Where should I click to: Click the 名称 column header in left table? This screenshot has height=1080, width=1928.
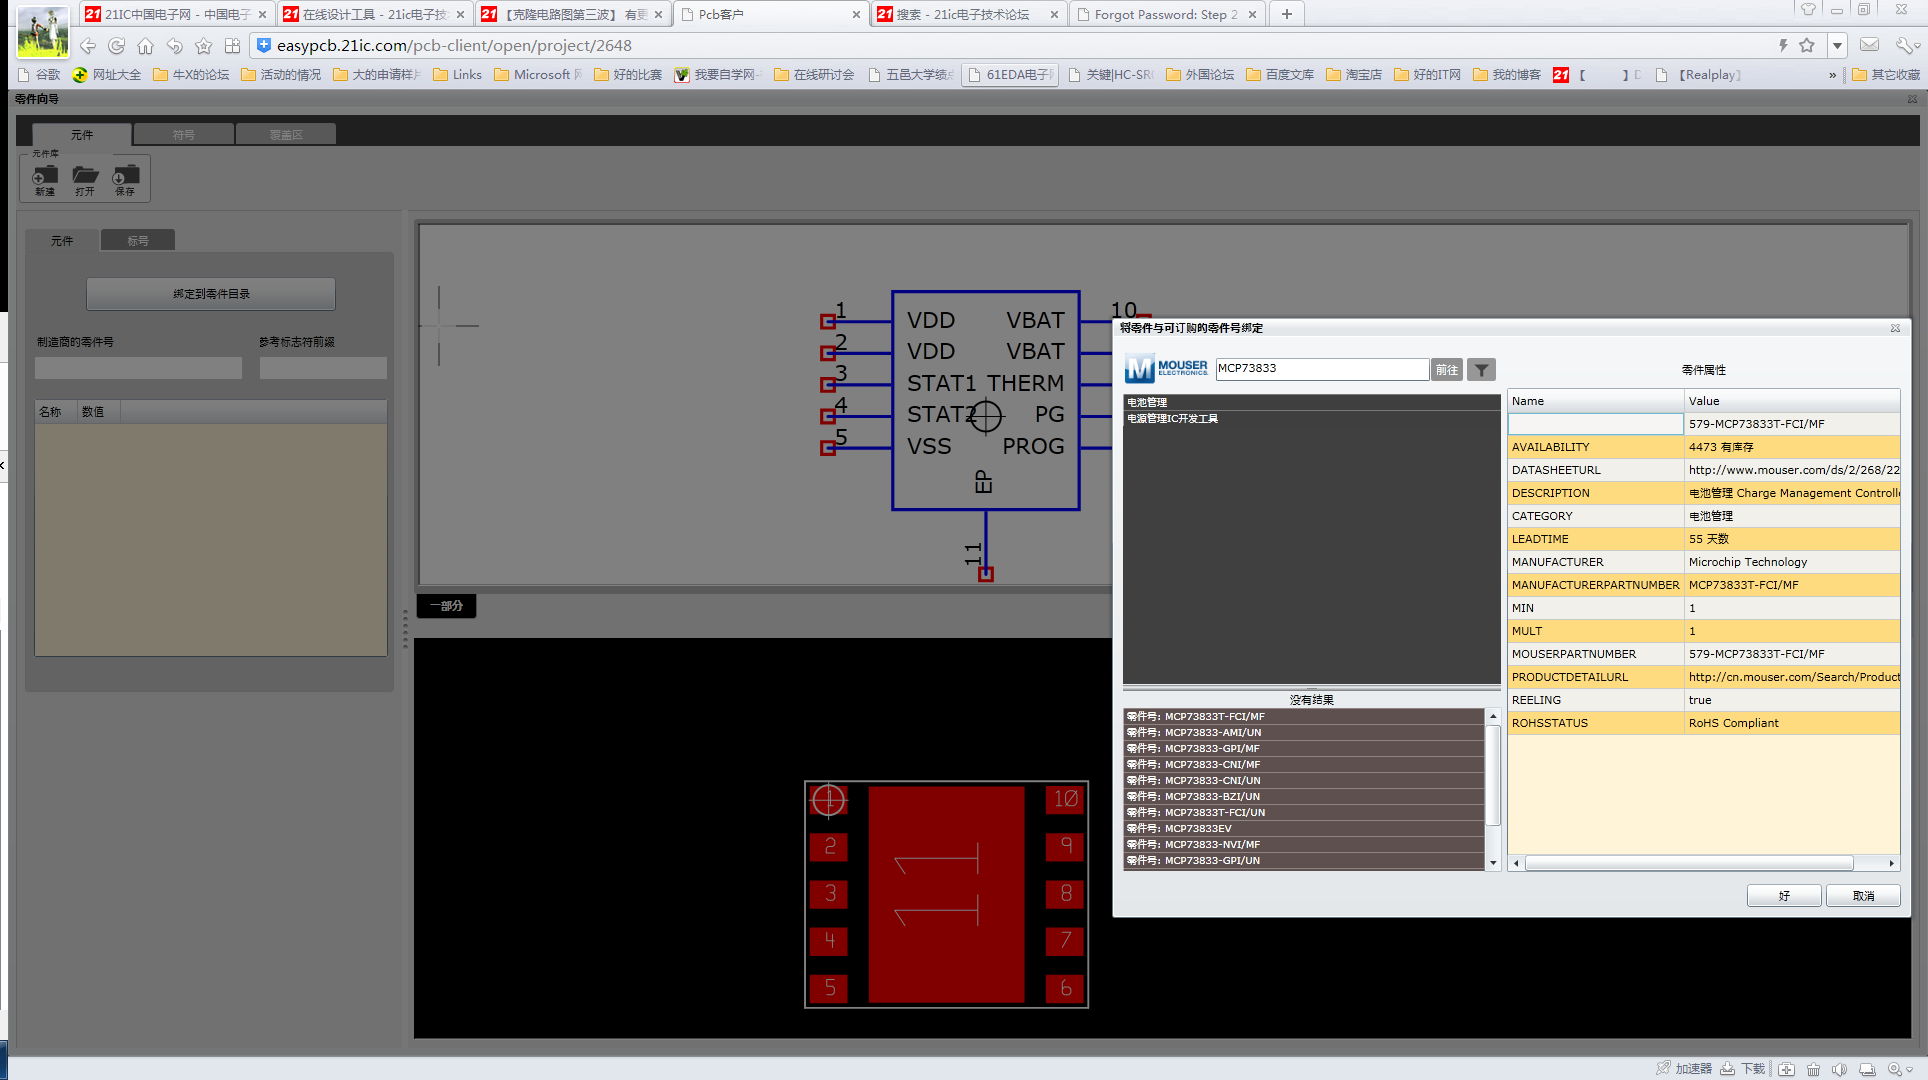click(56, 412)
